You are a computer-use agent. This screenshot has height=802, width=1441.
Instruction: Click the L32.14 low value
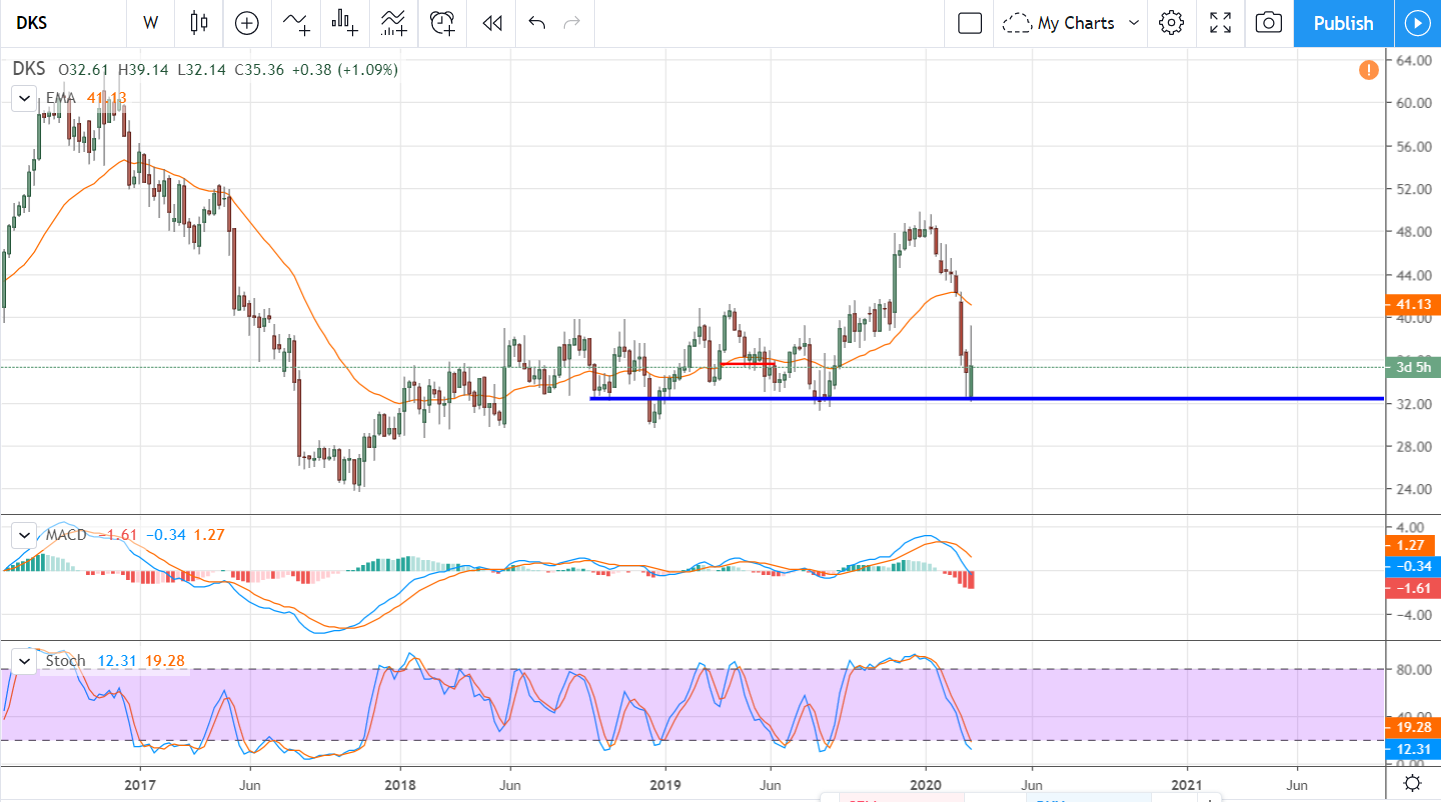pos(202,70)
